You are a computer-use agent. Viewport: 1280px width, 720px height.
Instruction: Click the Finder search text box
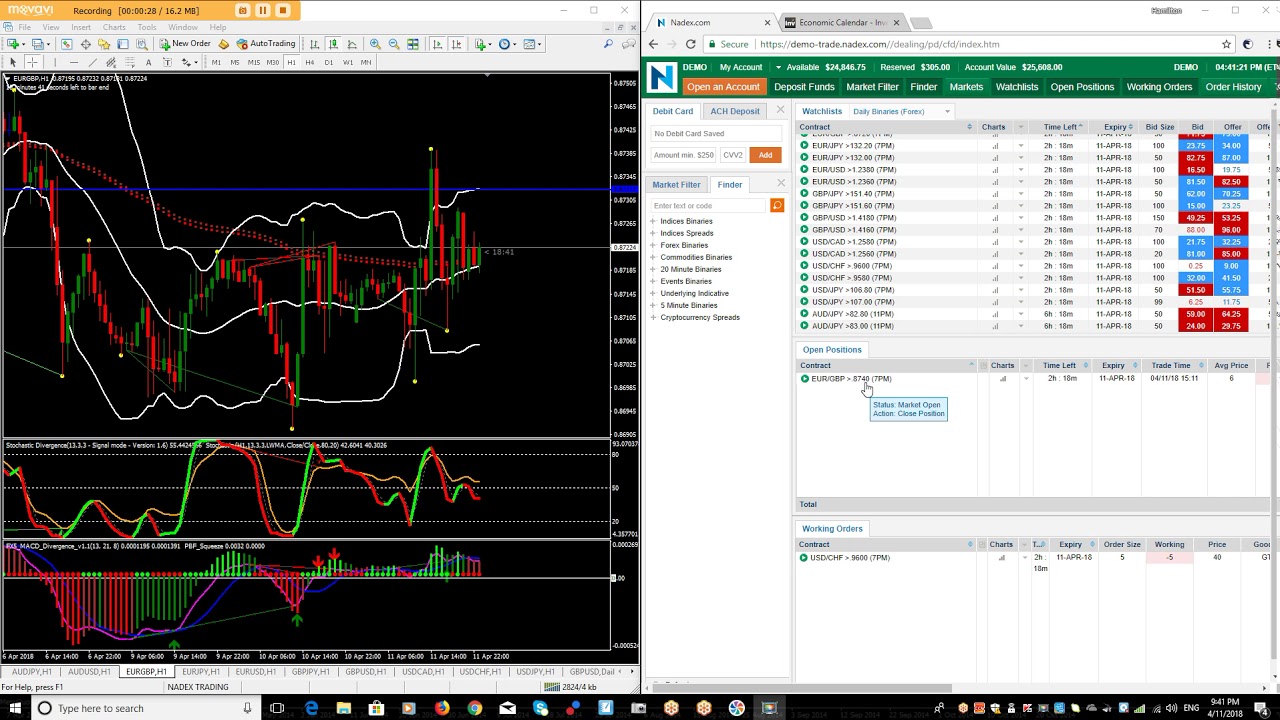pyautogui.click(x=708, y=206)
